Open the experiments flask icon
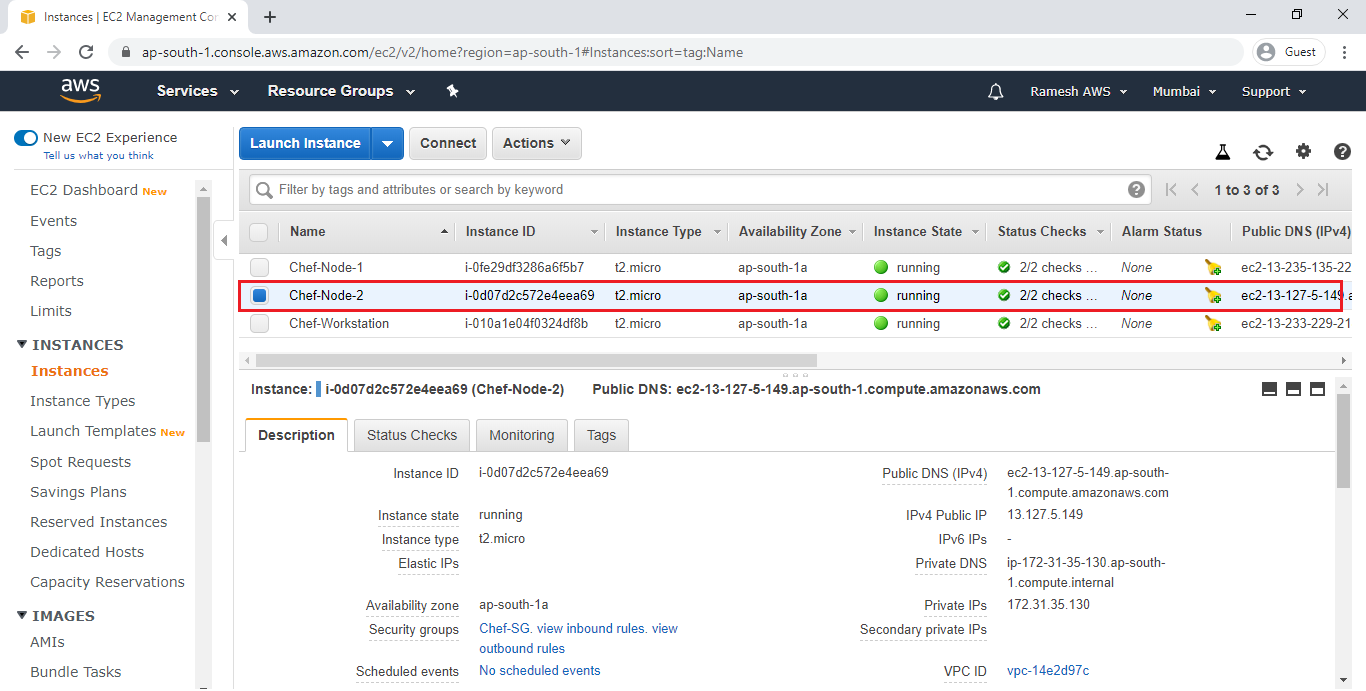 (x=1222, y=152)
